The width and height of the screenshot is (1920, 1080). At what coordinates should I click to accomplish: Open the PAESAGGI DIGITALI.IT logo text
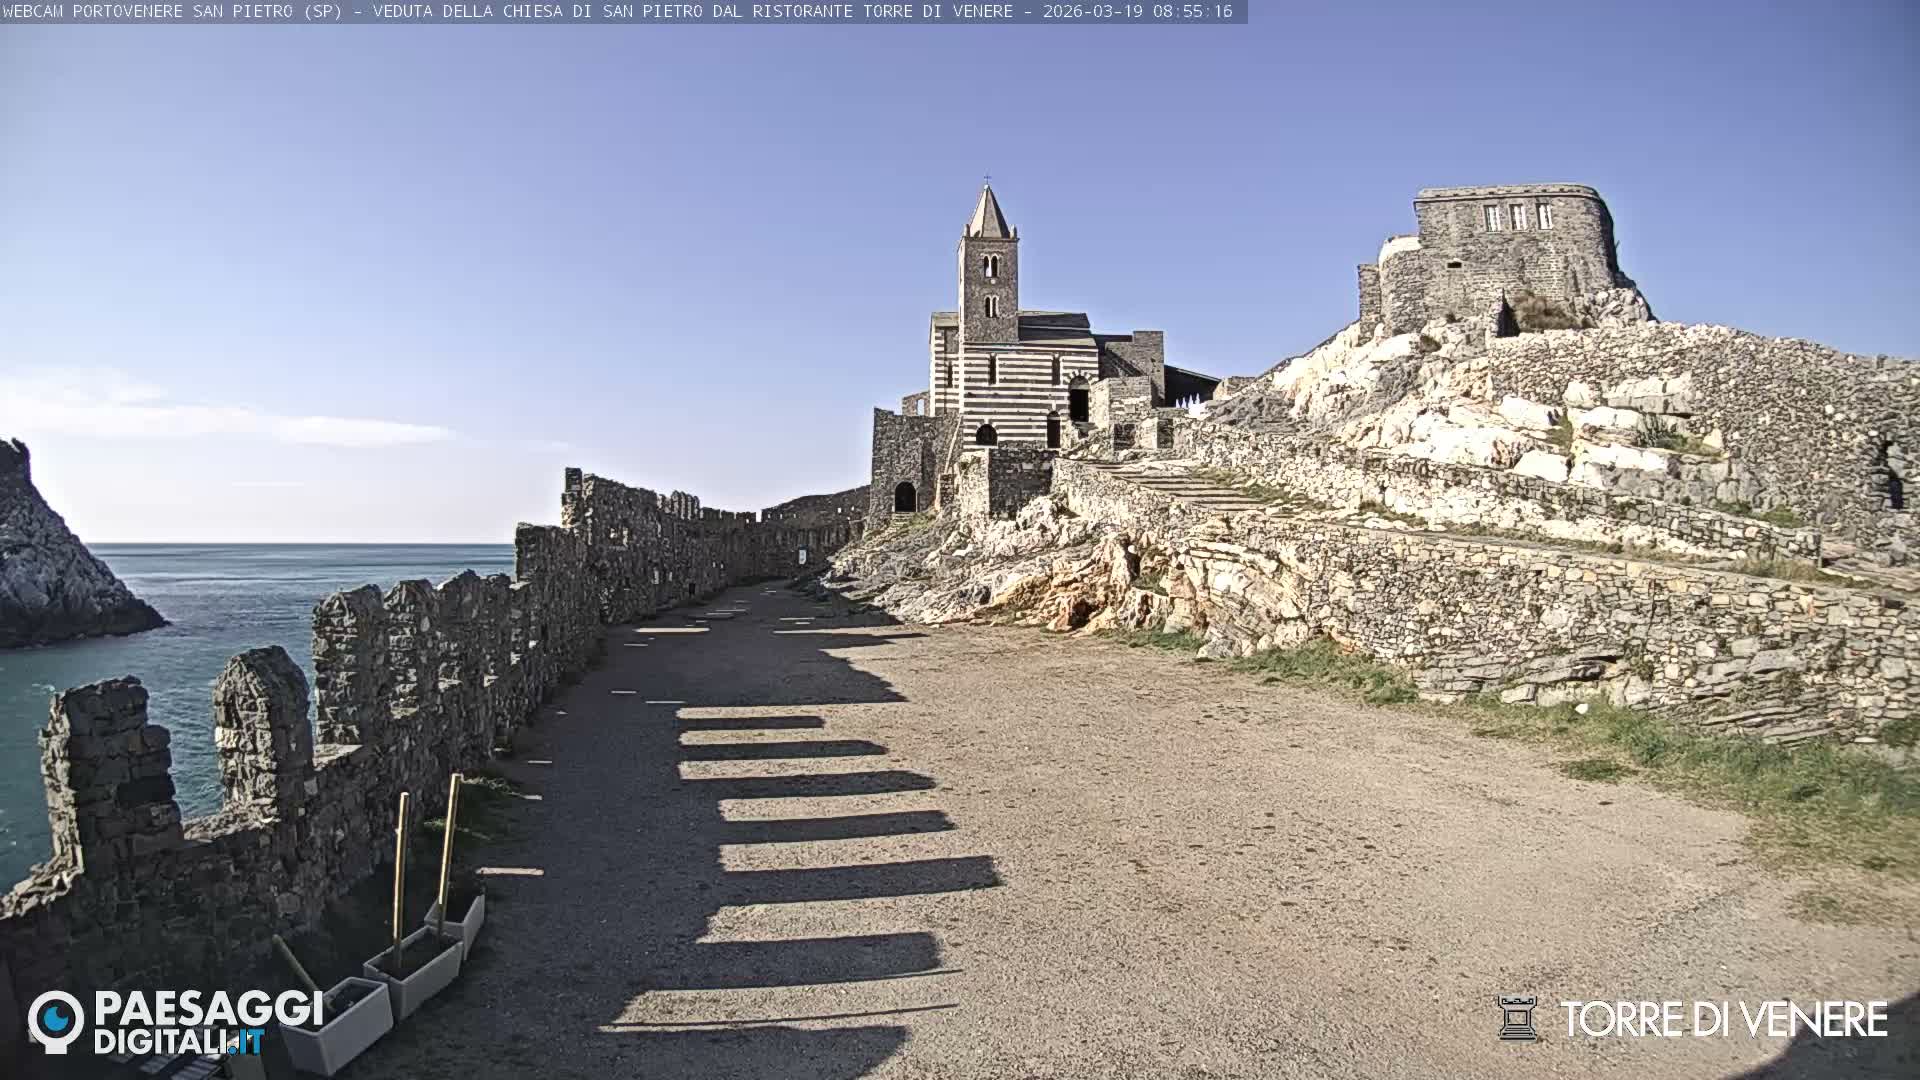(208, 1023)
